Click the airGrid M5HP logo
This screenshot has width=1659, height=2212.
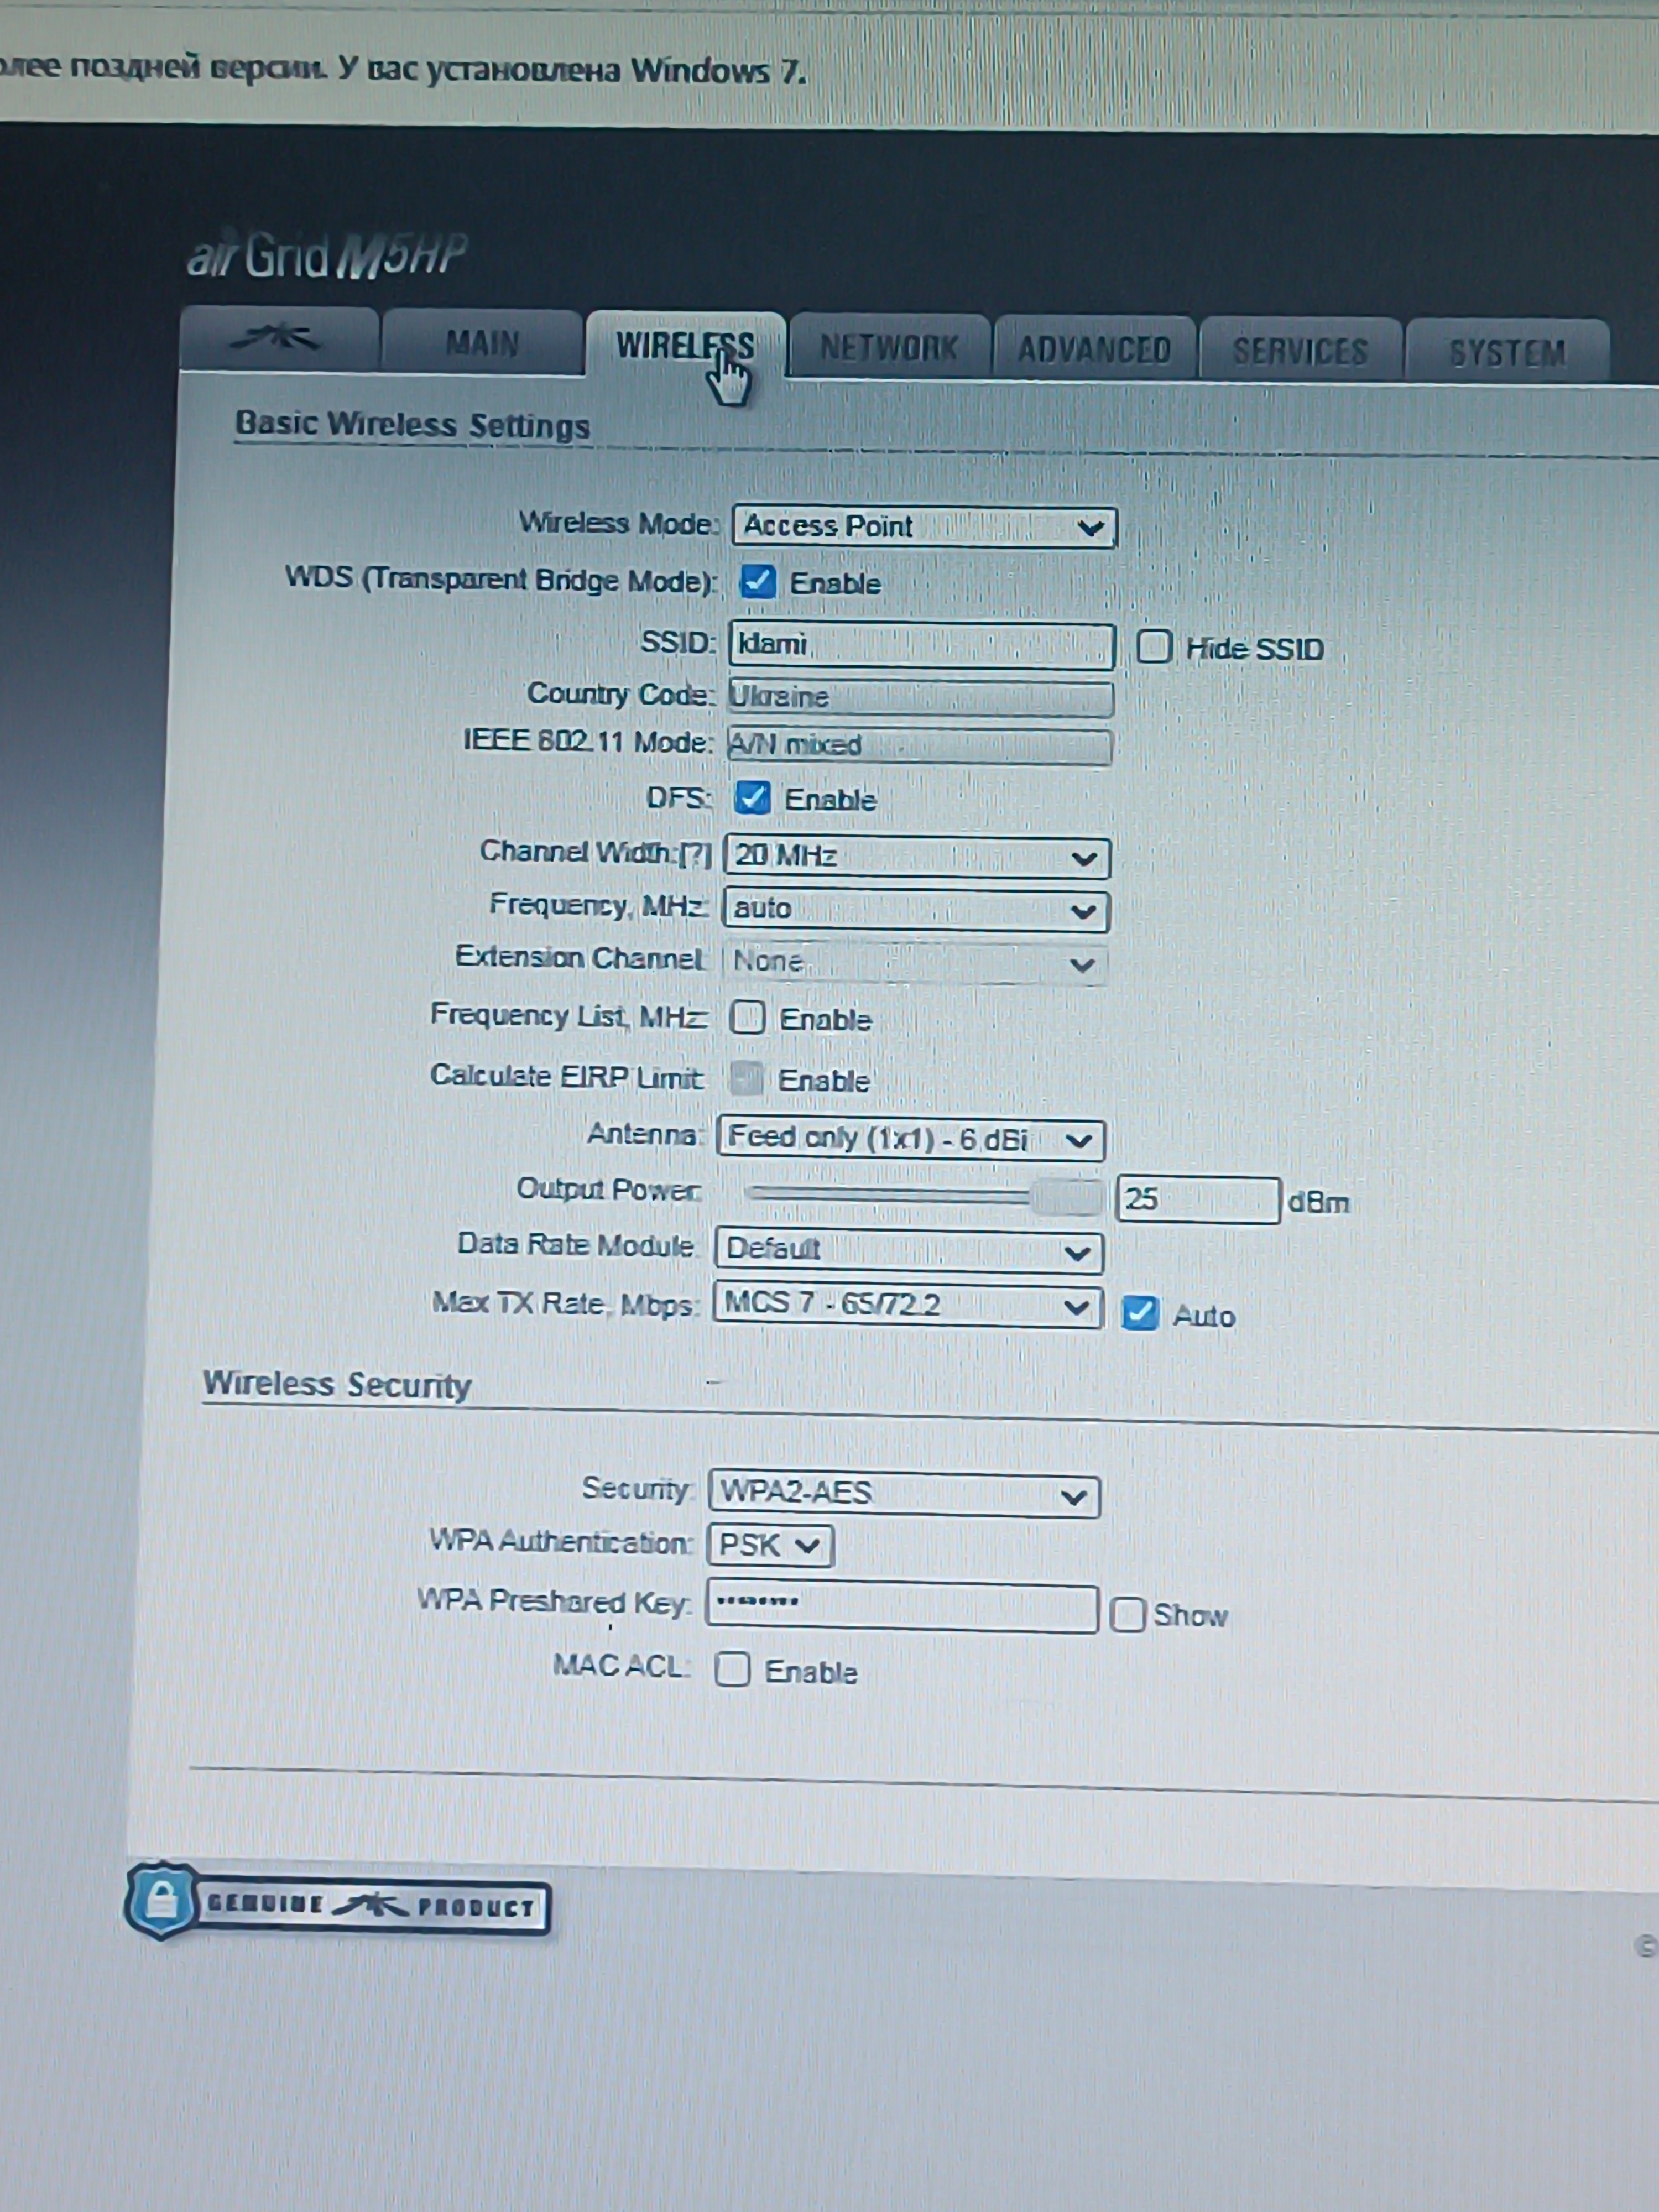point(327,256)
